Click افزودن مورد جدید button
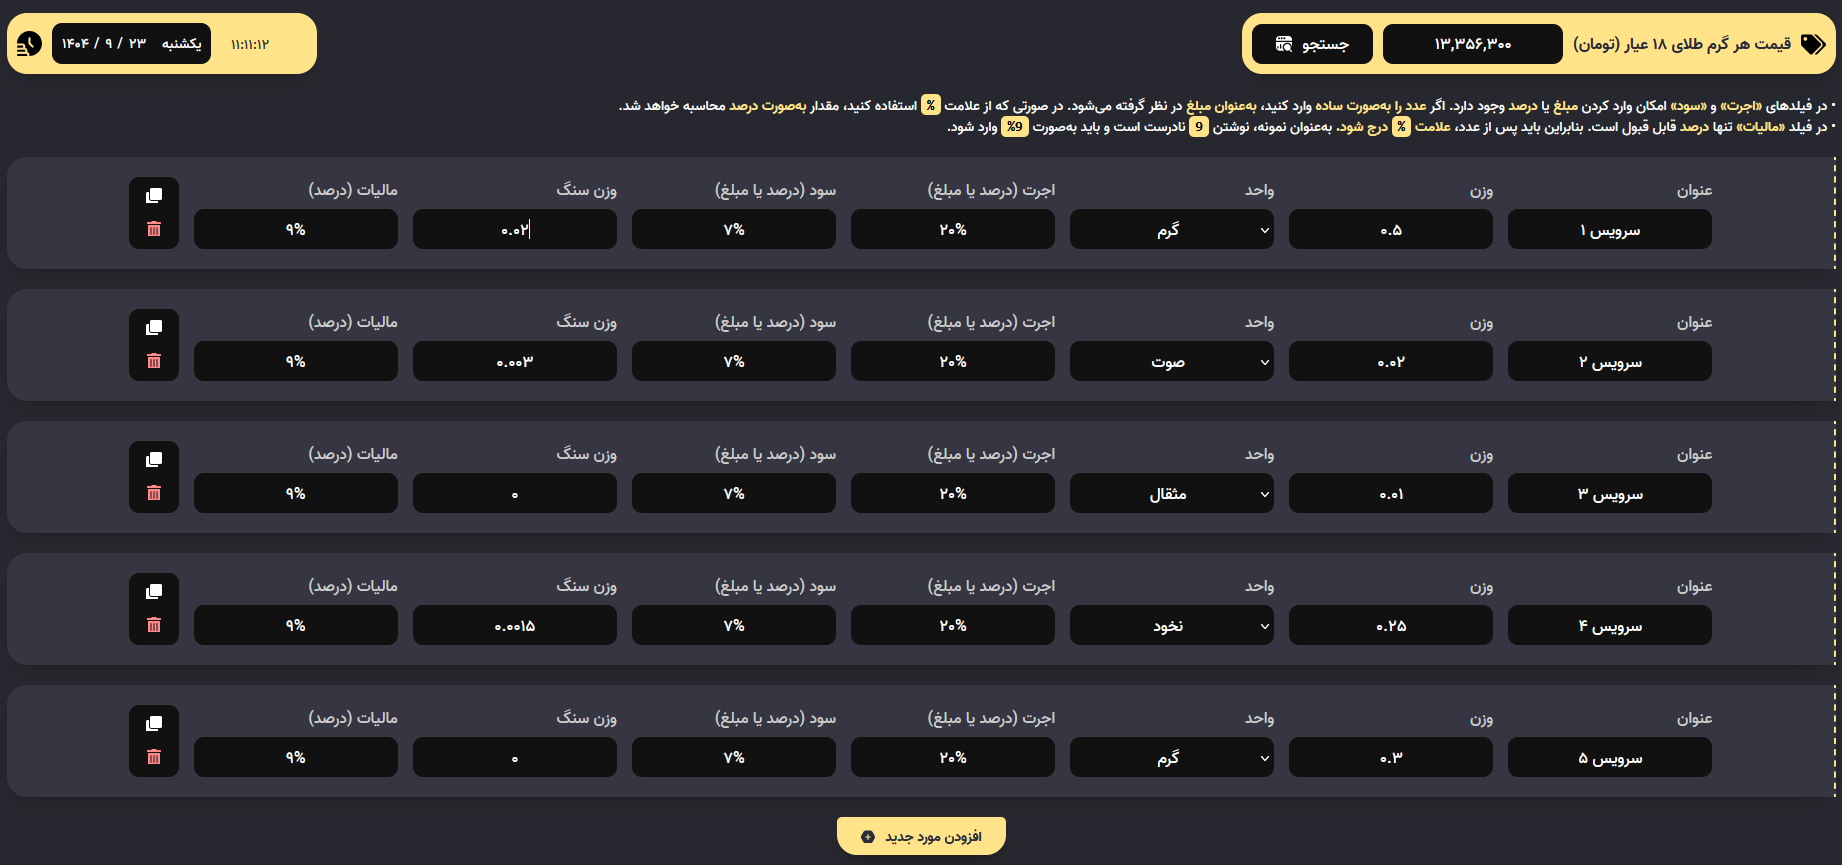 921,836
